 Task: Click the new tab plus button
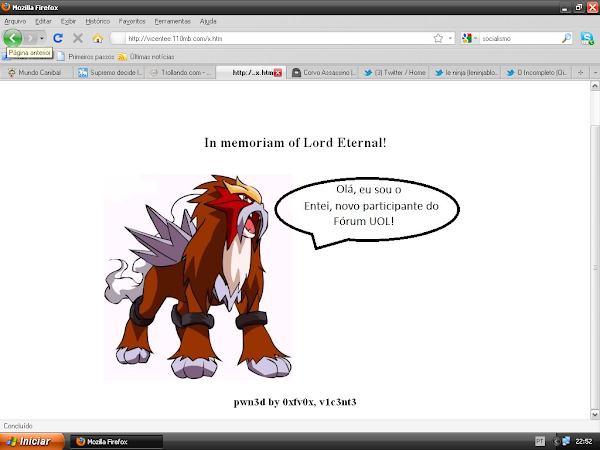tap(580, 72)
